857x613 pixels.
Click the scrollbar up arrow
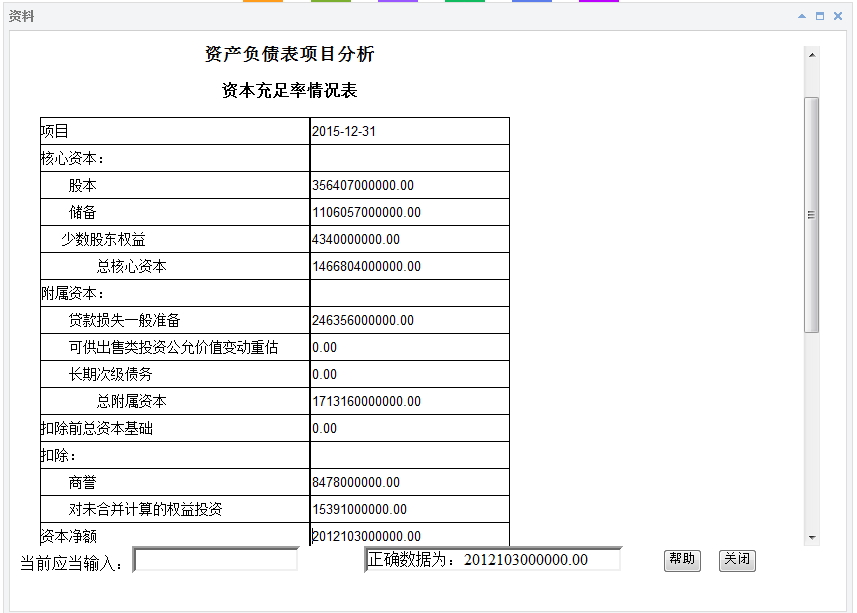click(x=812, y=55)
